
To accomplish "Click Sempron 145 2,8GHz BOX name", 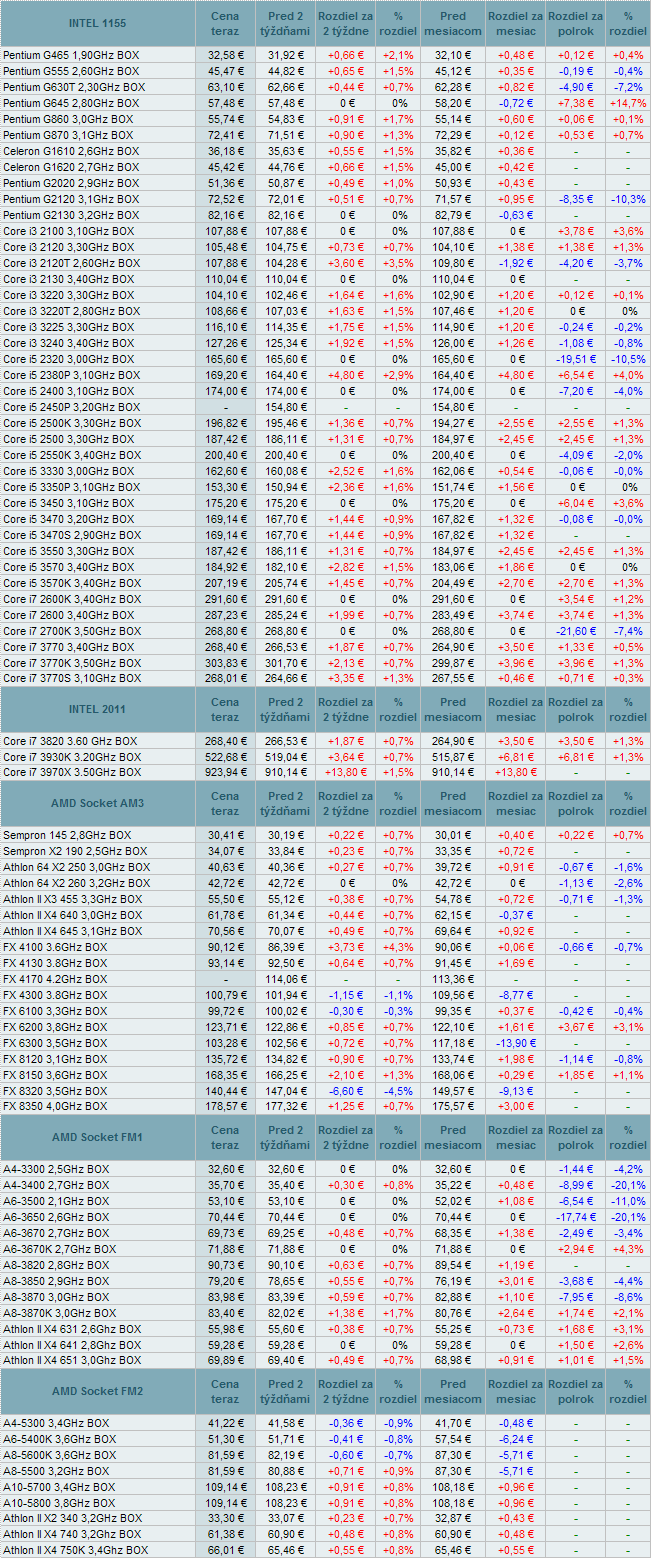I will pos(67,835).
